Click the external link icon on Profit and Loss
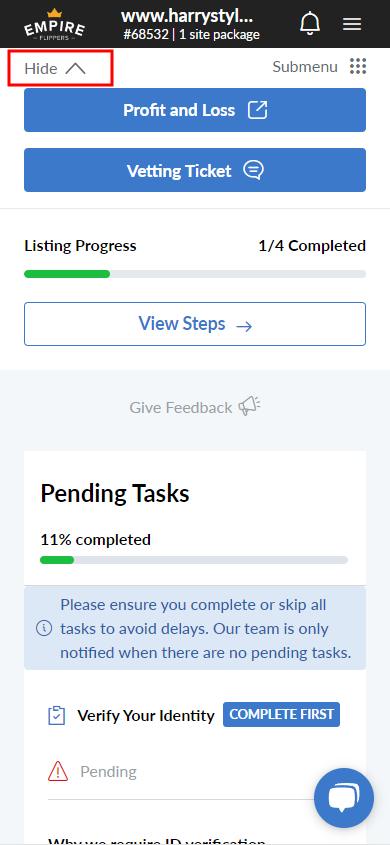390x845 pixels. (x=257, y=110)
